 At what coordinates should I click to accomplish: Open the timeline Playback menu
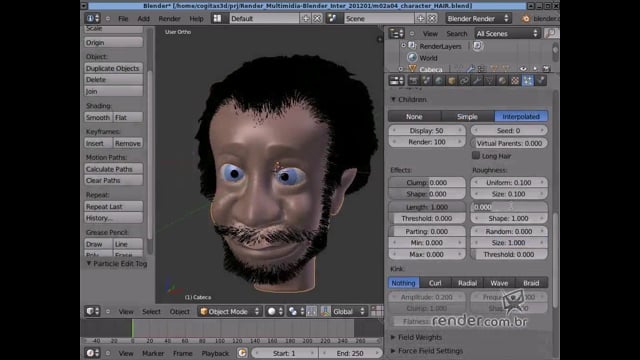[215, 353]
